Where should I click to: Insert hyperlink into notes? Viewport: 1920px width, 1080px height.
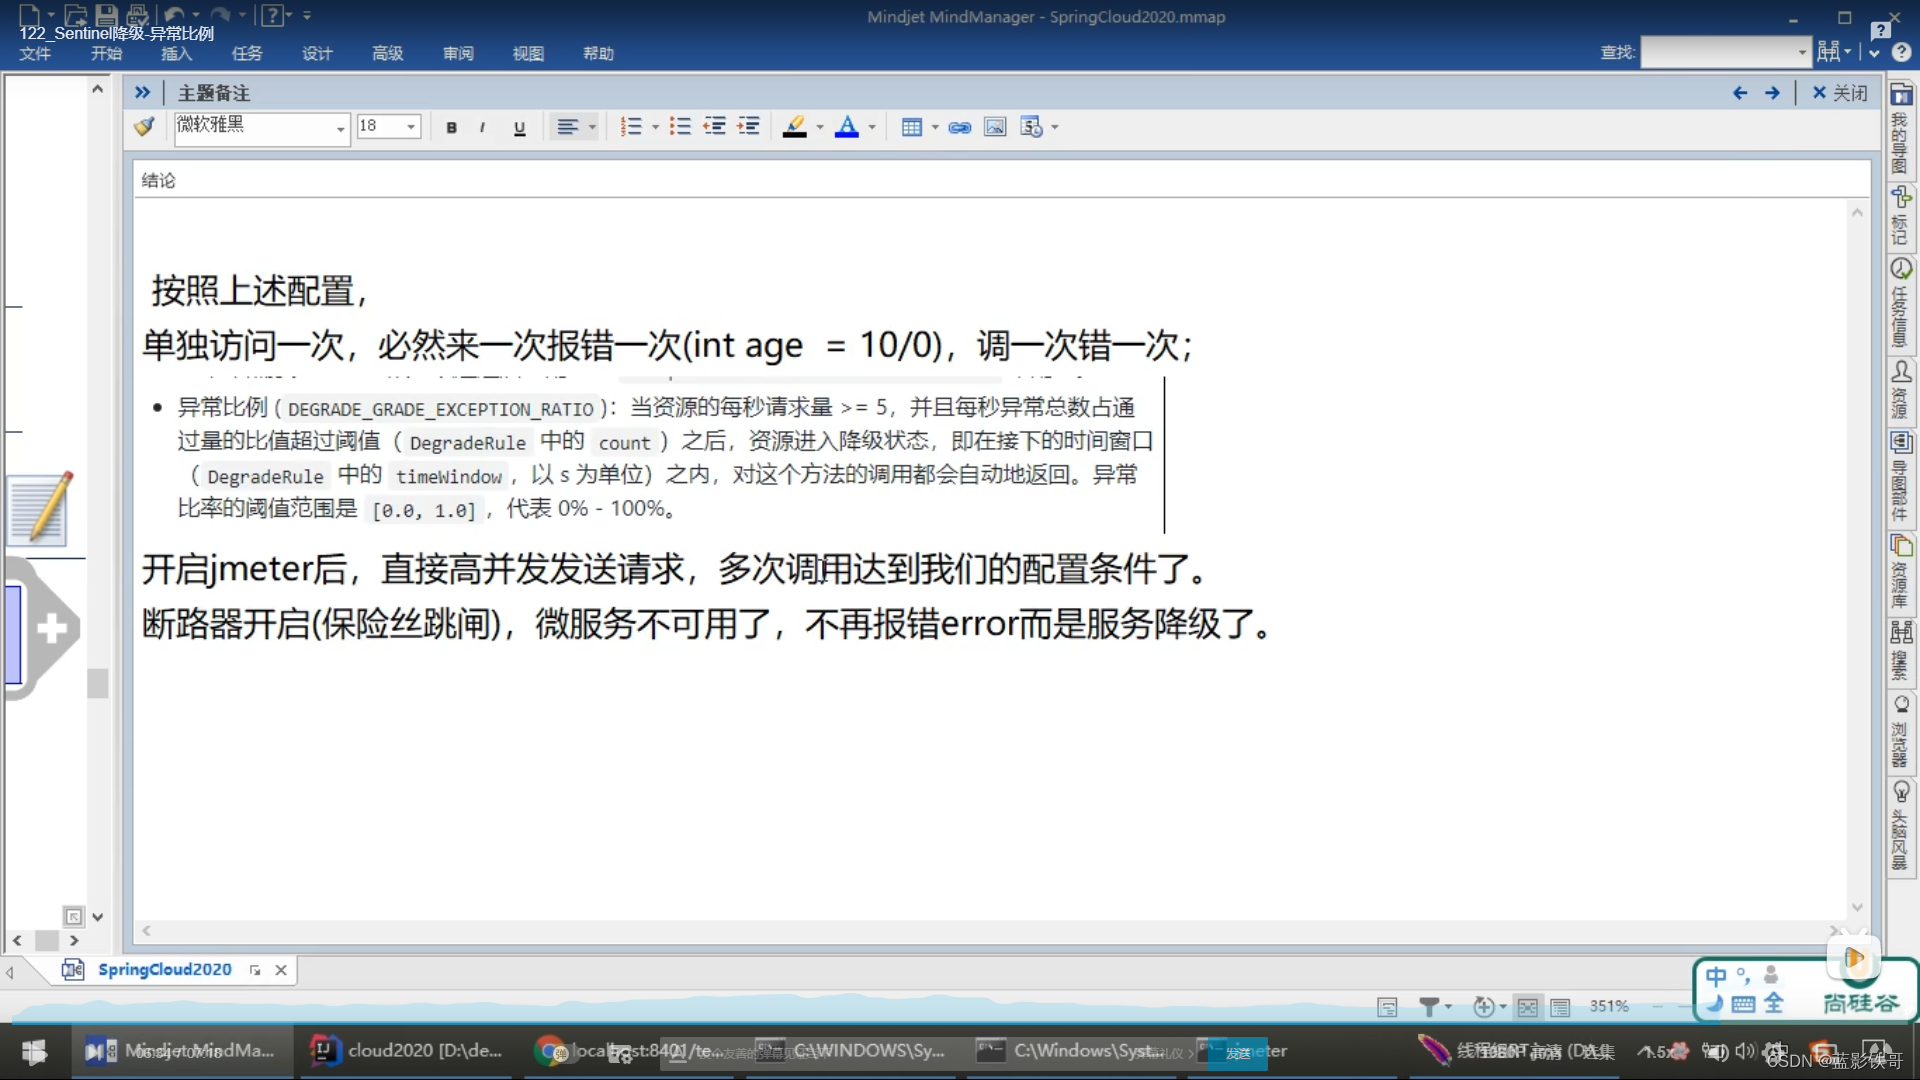pyautogui.click(x=960, y=127)
